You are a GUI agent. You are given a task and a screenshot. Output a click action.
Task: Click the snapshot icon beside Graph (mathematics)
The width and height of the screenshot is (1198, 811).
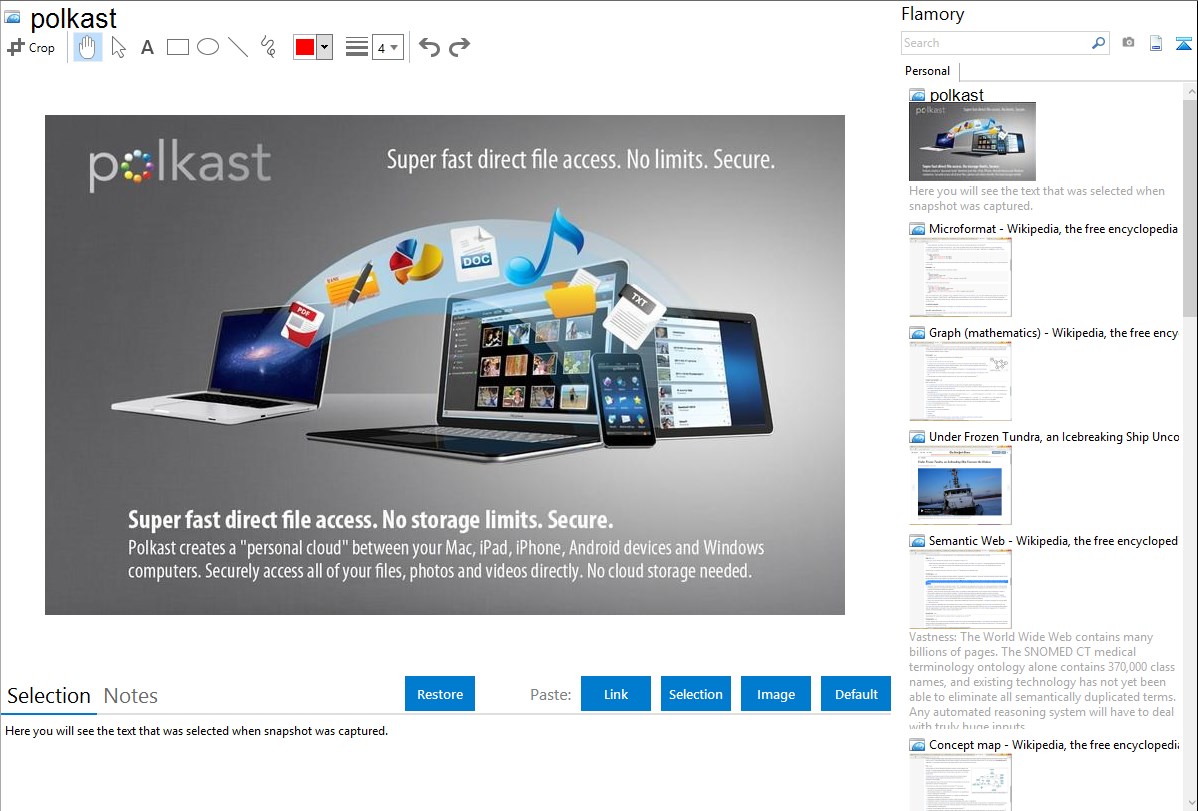coord(918,333)
